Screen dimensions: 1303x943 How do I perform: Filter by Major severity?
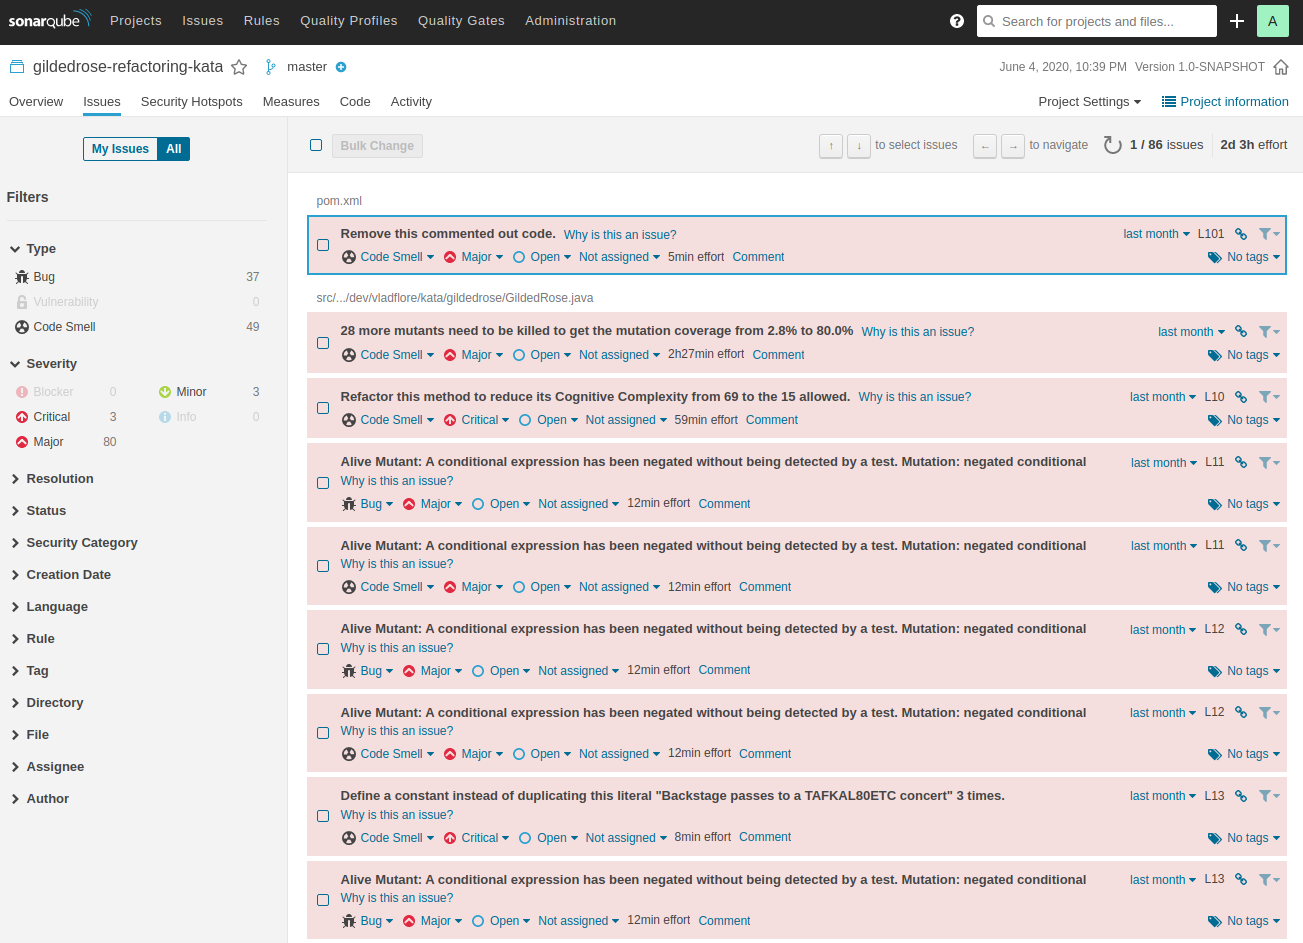(x=67, y=442)
